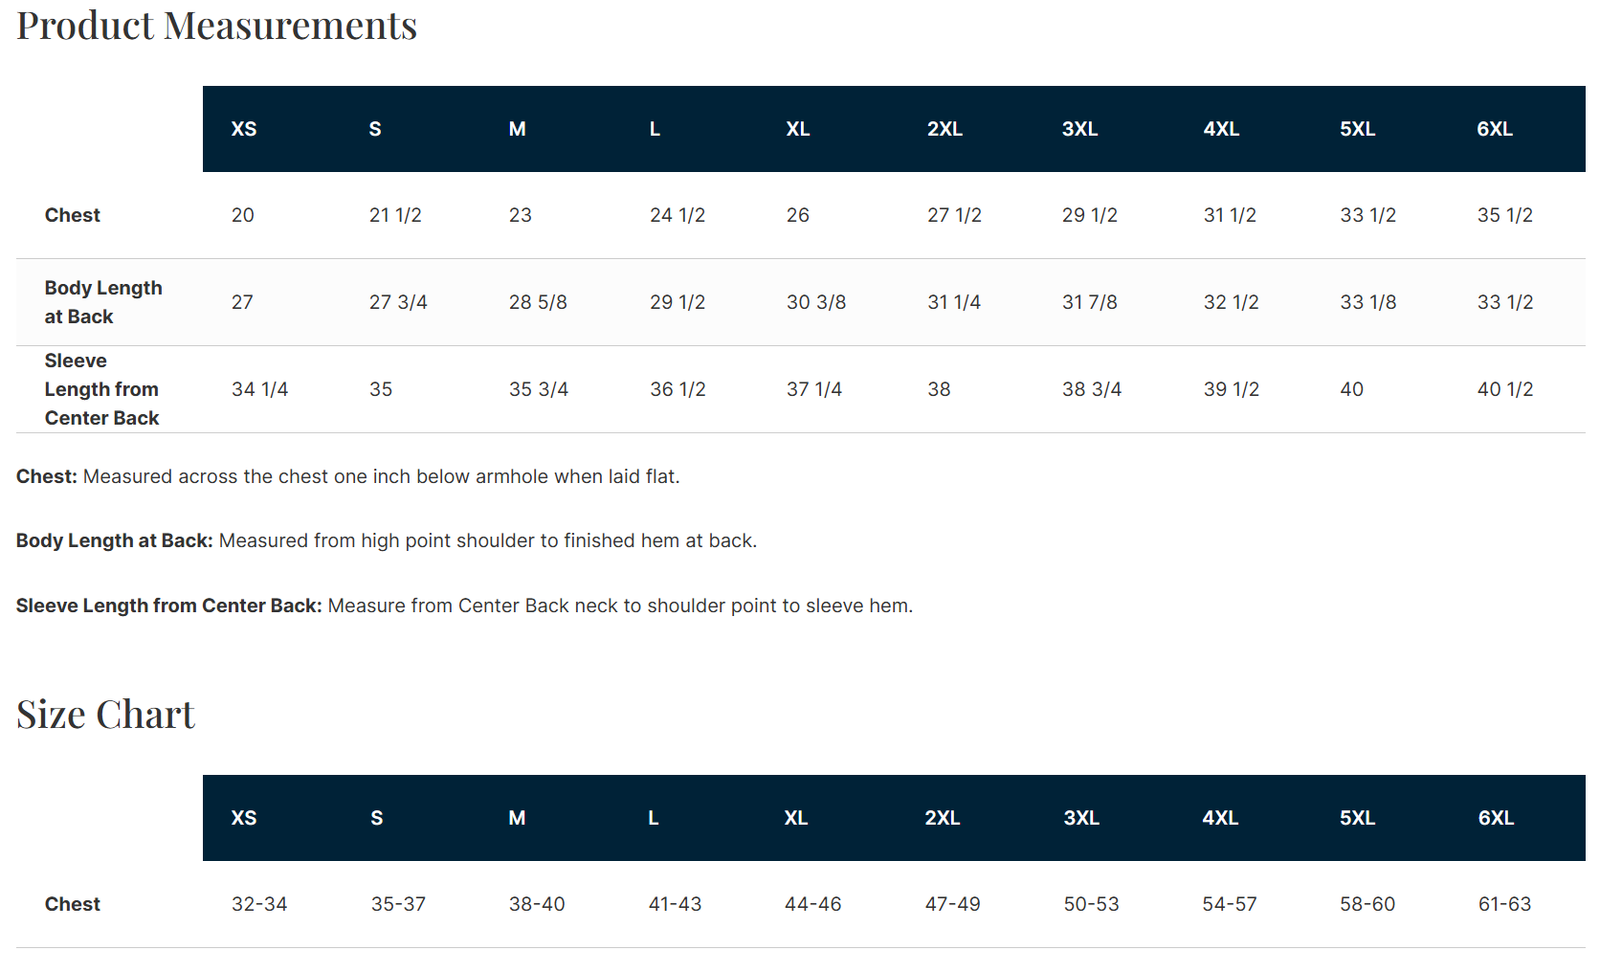Click the Chest row label in Size Chart
Viewport: 1600px width, 967px height.
(x=72, y=904)
